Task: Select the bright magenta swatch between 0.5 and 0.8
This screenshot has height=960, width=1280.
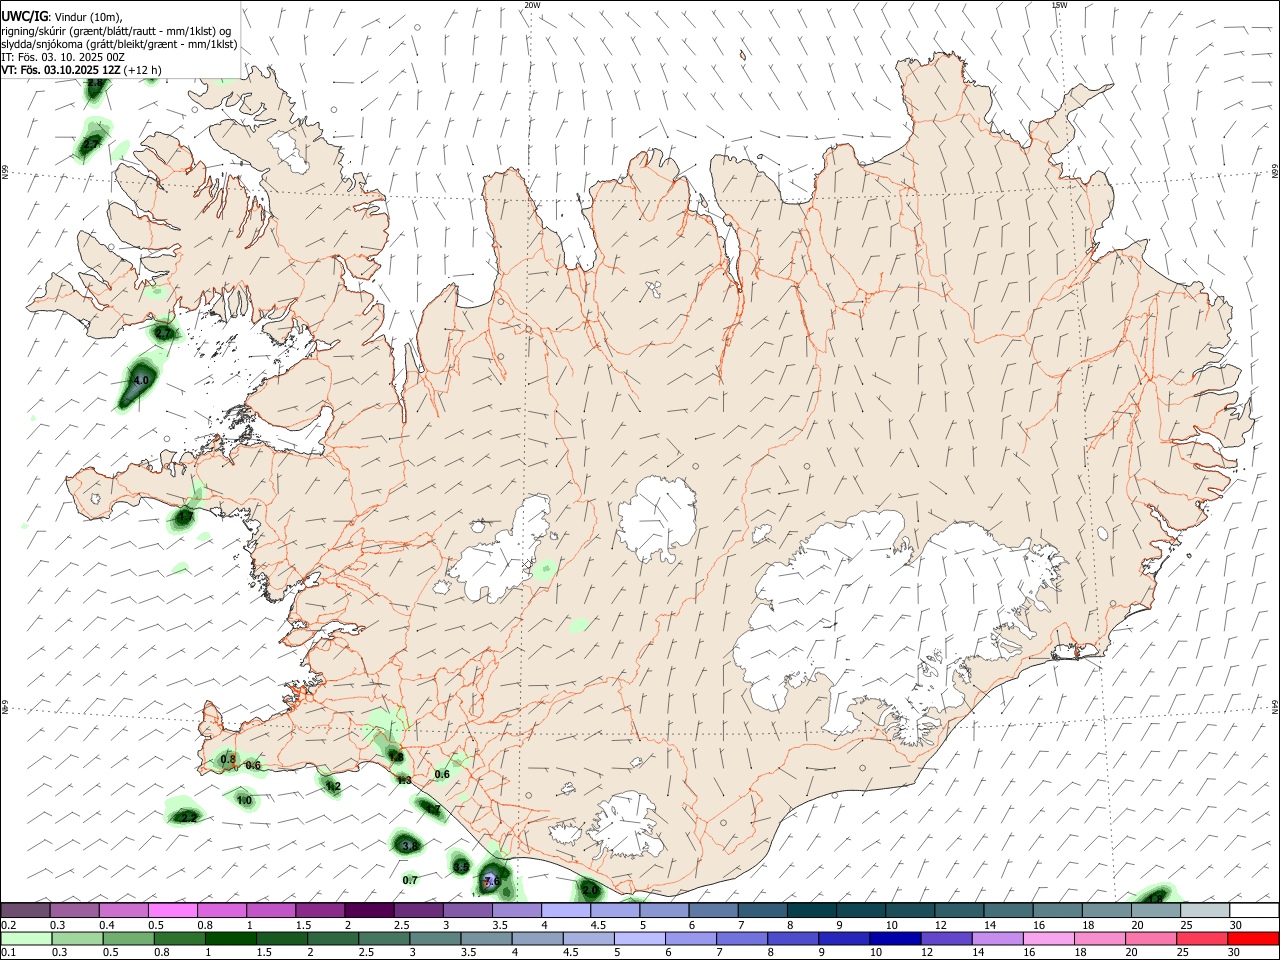Action: tap(173, 910)
